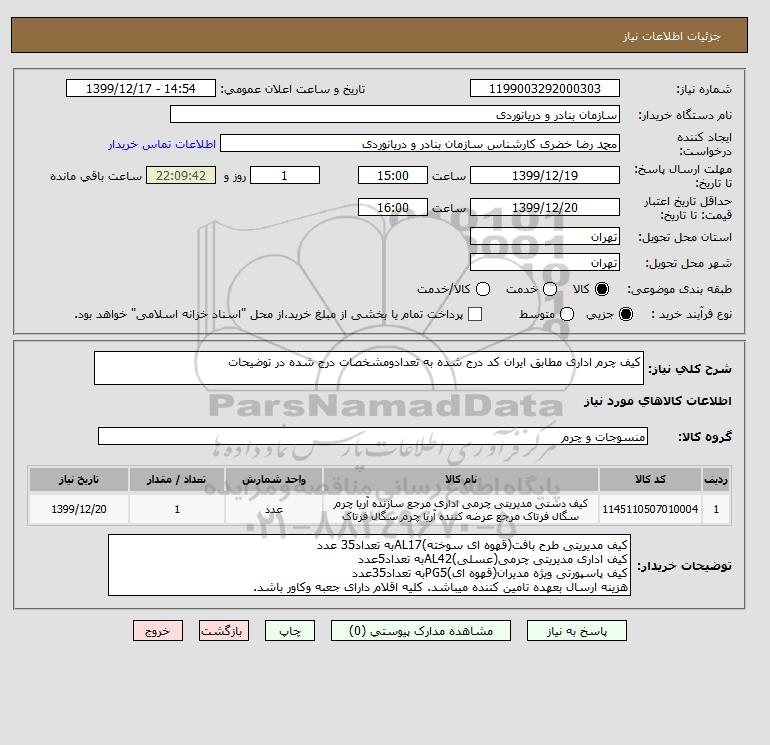
Task: Select the جزیی purchase type radio
Action: [x=626, y=314]
